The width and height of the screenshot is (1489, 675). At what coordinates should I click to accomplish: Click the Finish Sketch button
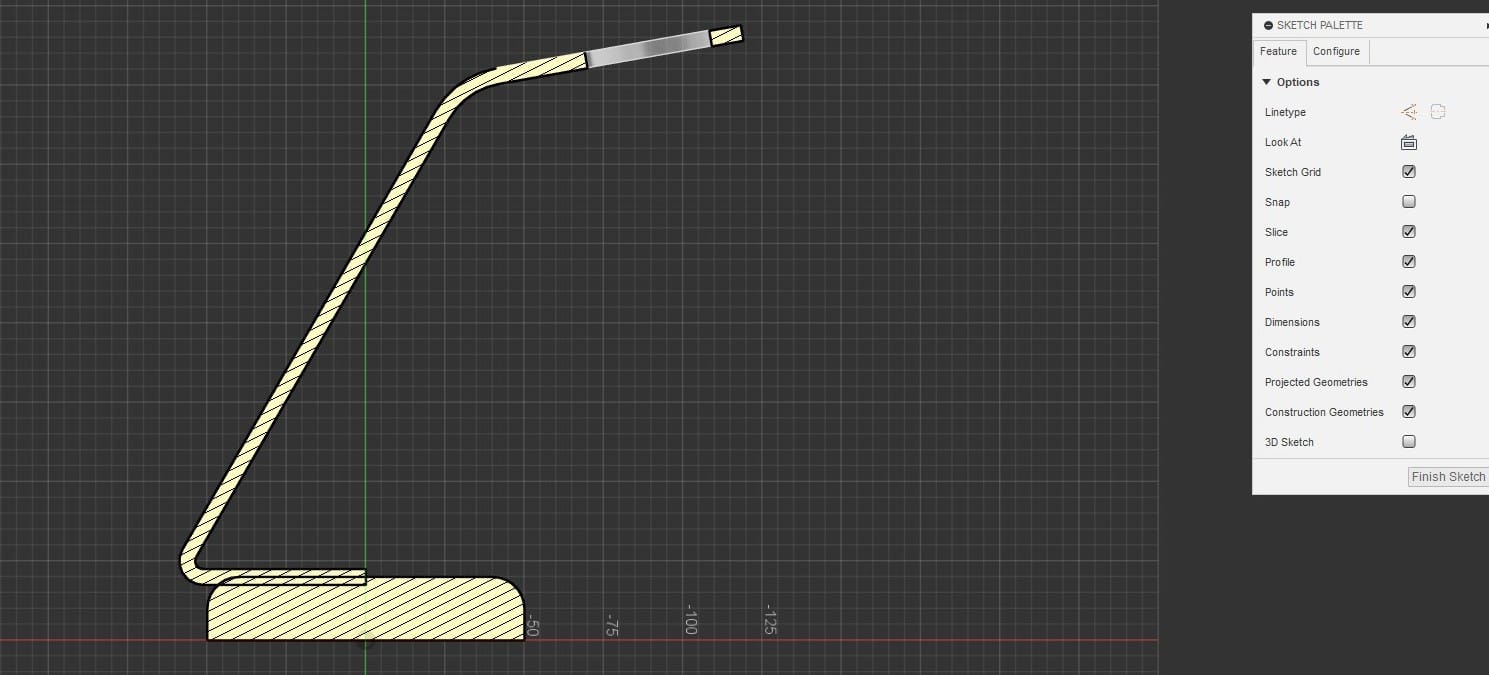(x=1447, y=477)
